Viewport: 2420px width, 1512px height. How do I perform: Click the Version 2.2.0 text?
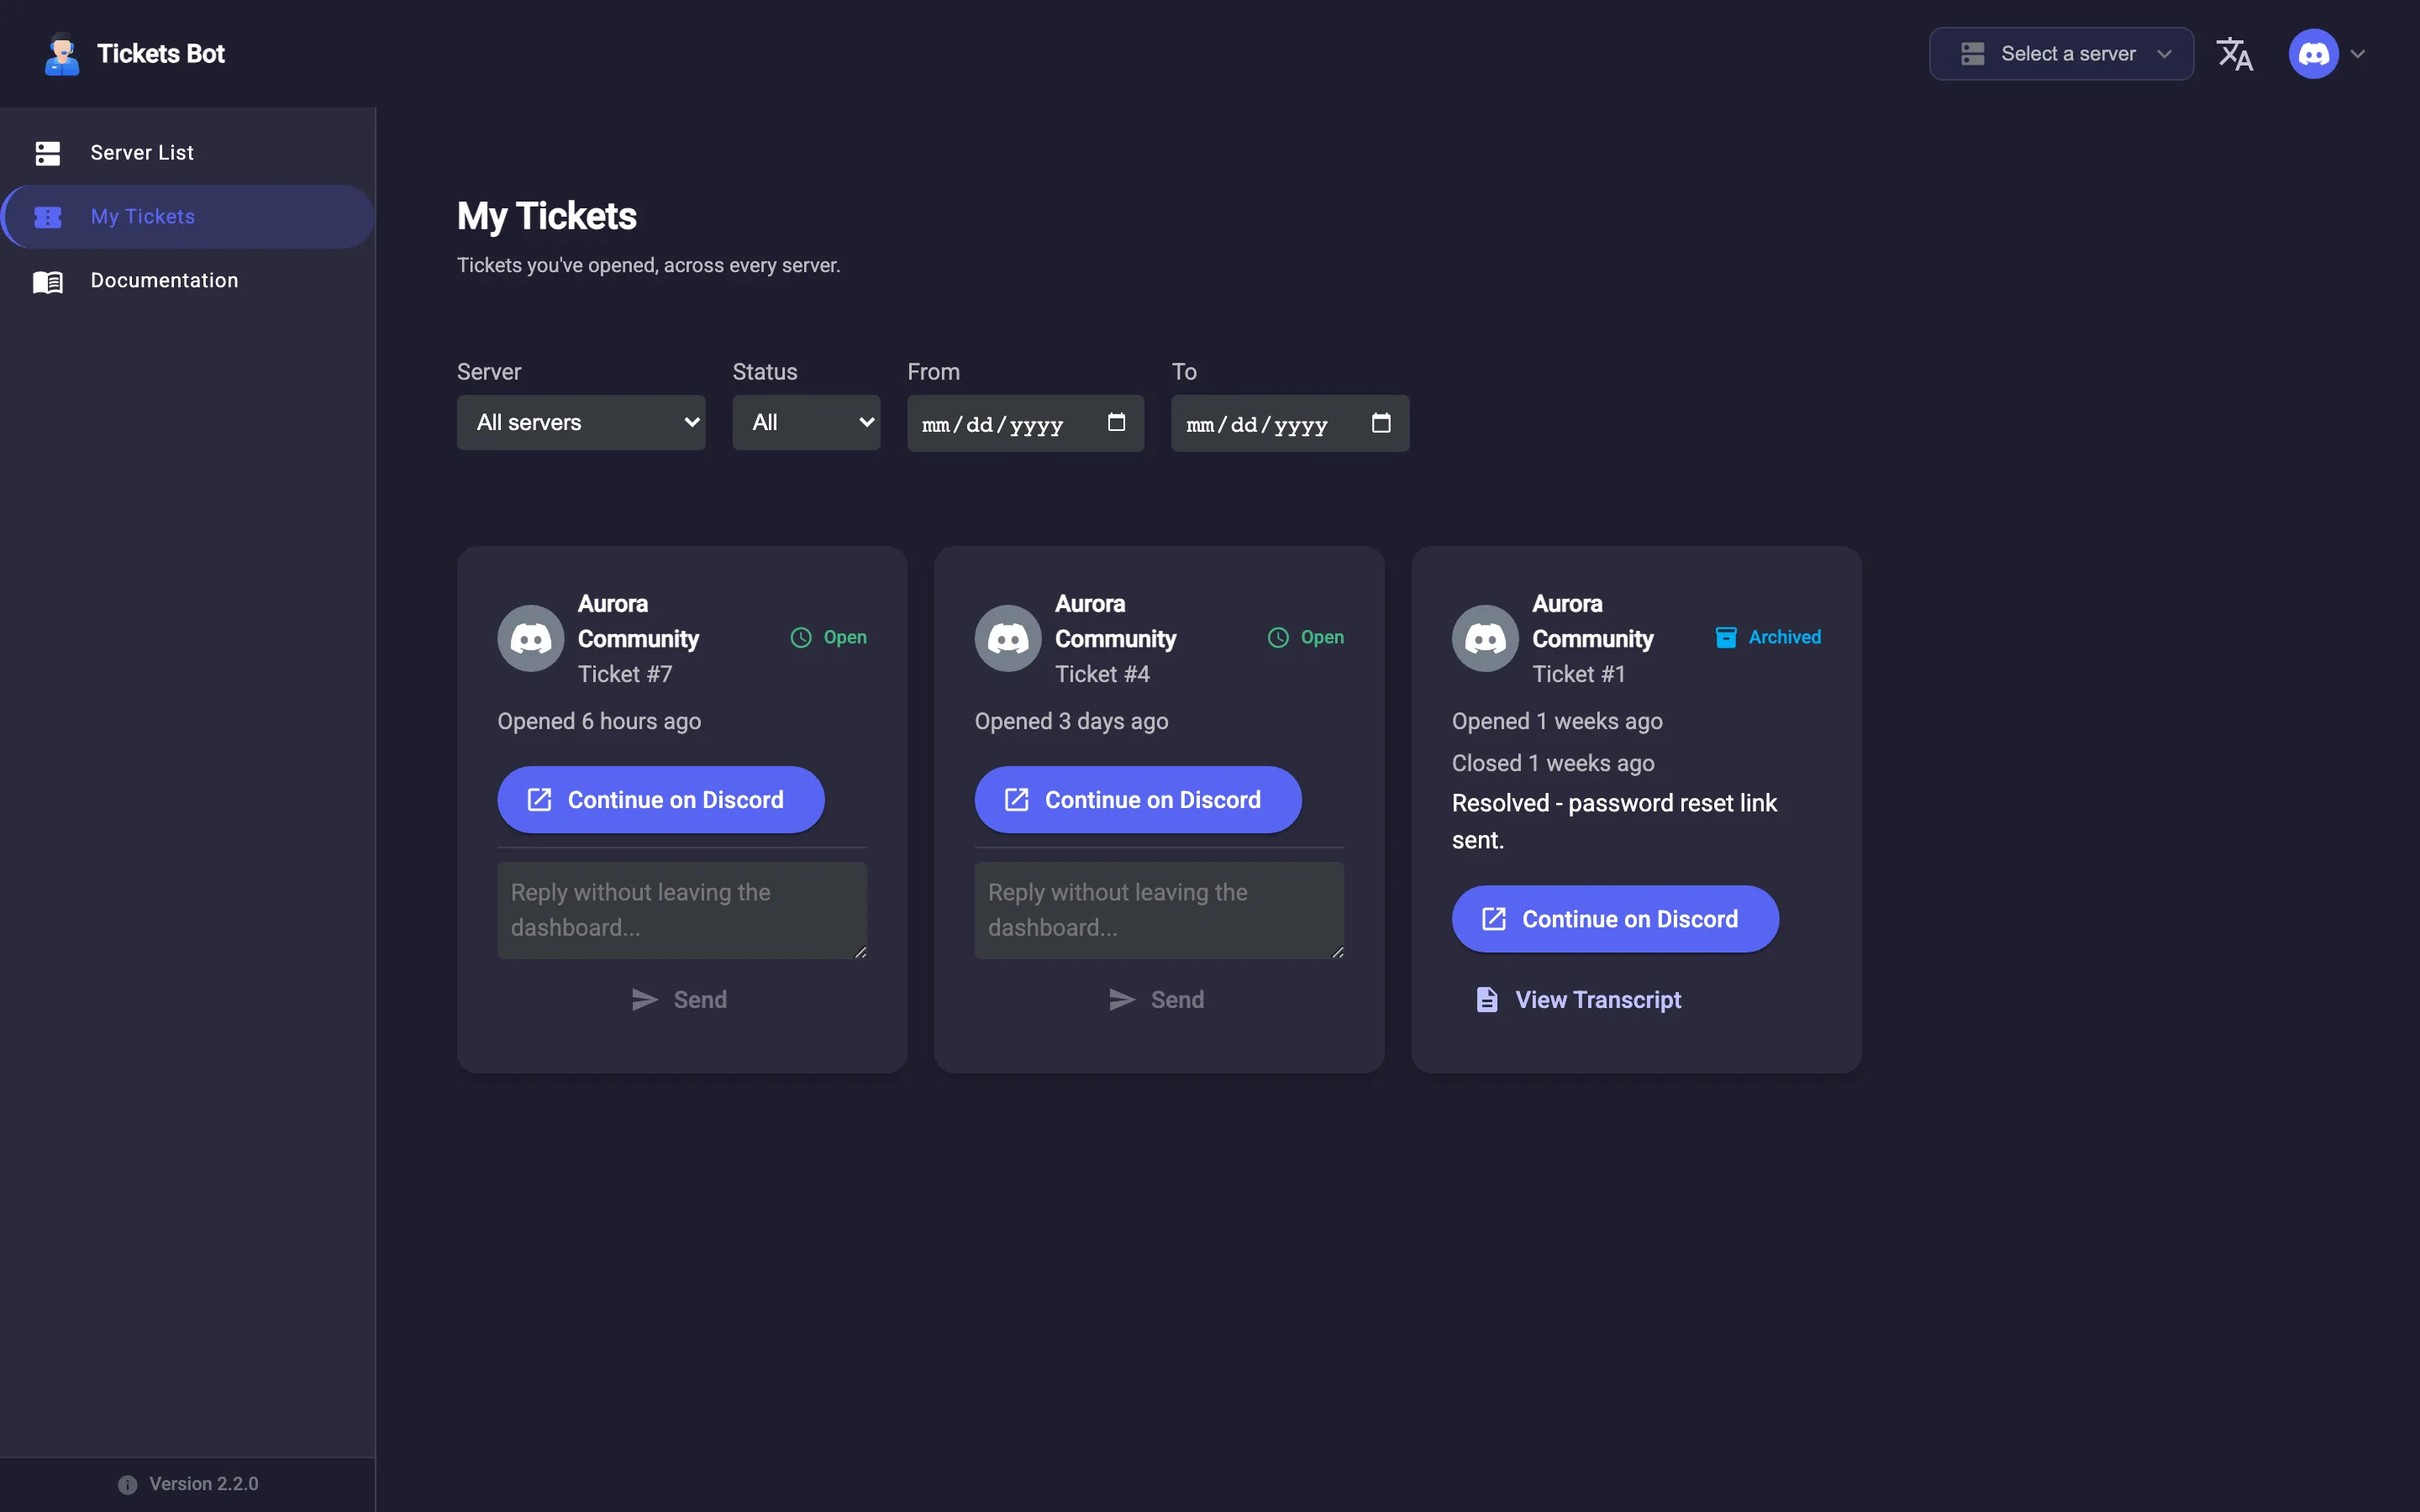coord(204,1484)
